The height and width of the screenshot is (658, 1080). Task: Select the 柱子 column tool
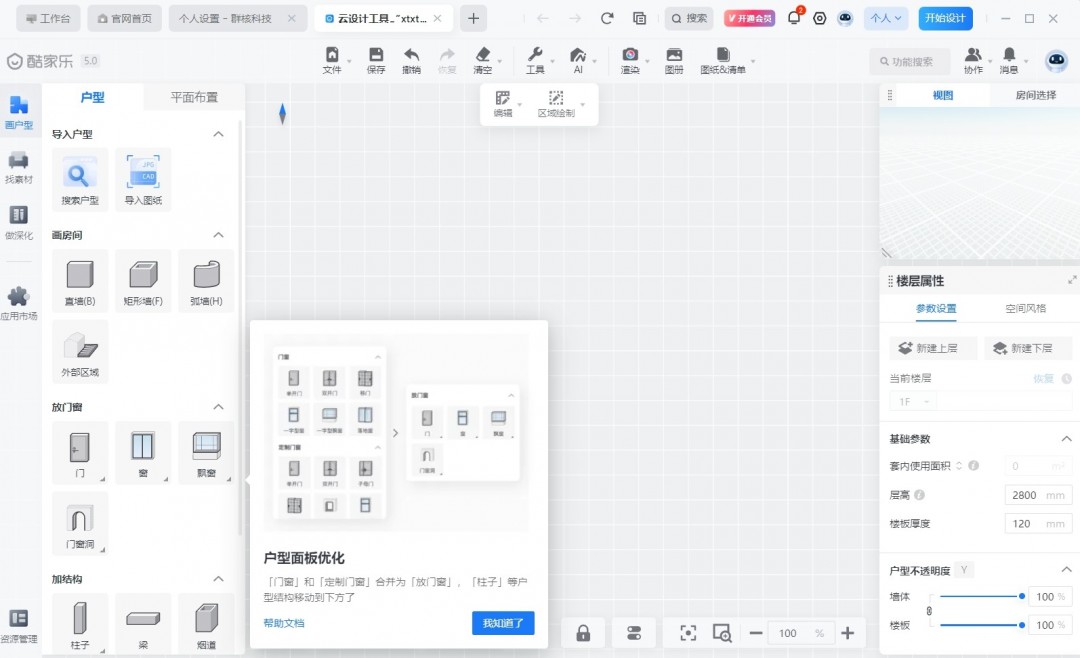pyautogui.click(x=80, y=624)
